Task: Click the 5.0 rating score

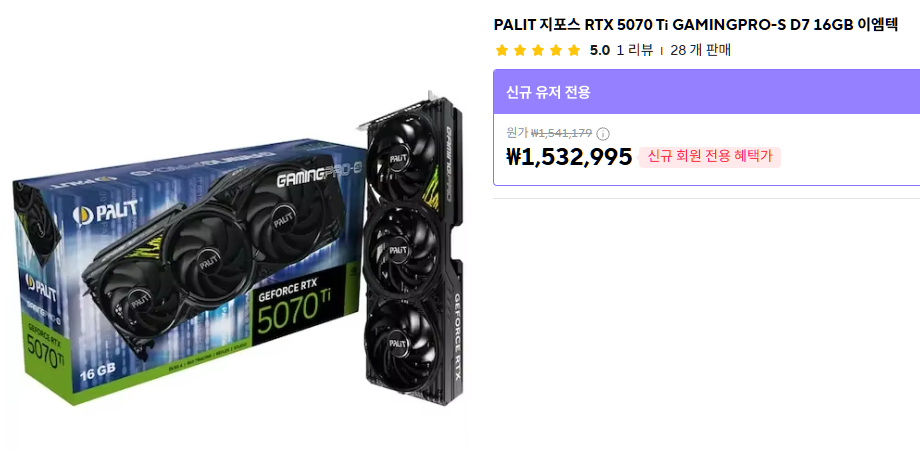Action: click(600, 50)
